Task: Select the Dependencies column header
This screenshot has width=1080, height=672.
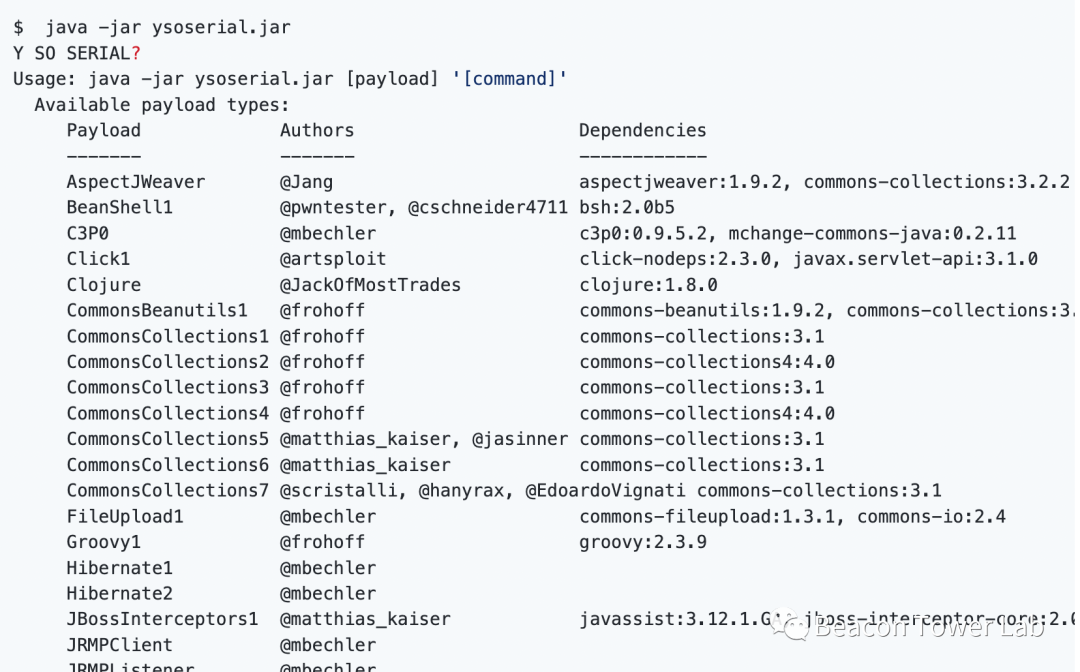Action: click(642, 130)
